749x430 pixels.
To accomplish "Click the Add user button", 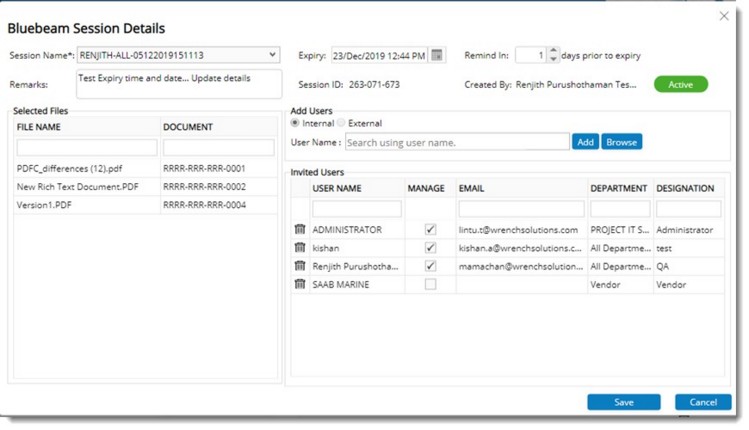I will (x=585, y=142).
